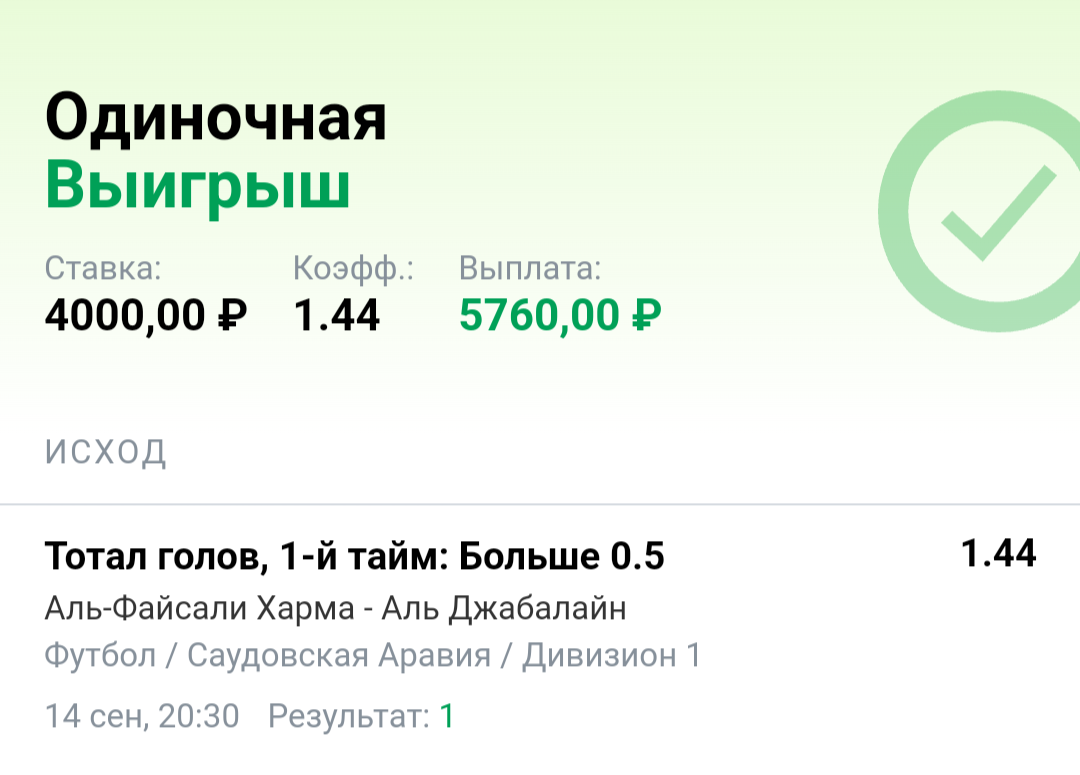Screen dimensions: 1080x775
Task: Select the 1.44 value under Коэфф.
Action: click(337, 316)
